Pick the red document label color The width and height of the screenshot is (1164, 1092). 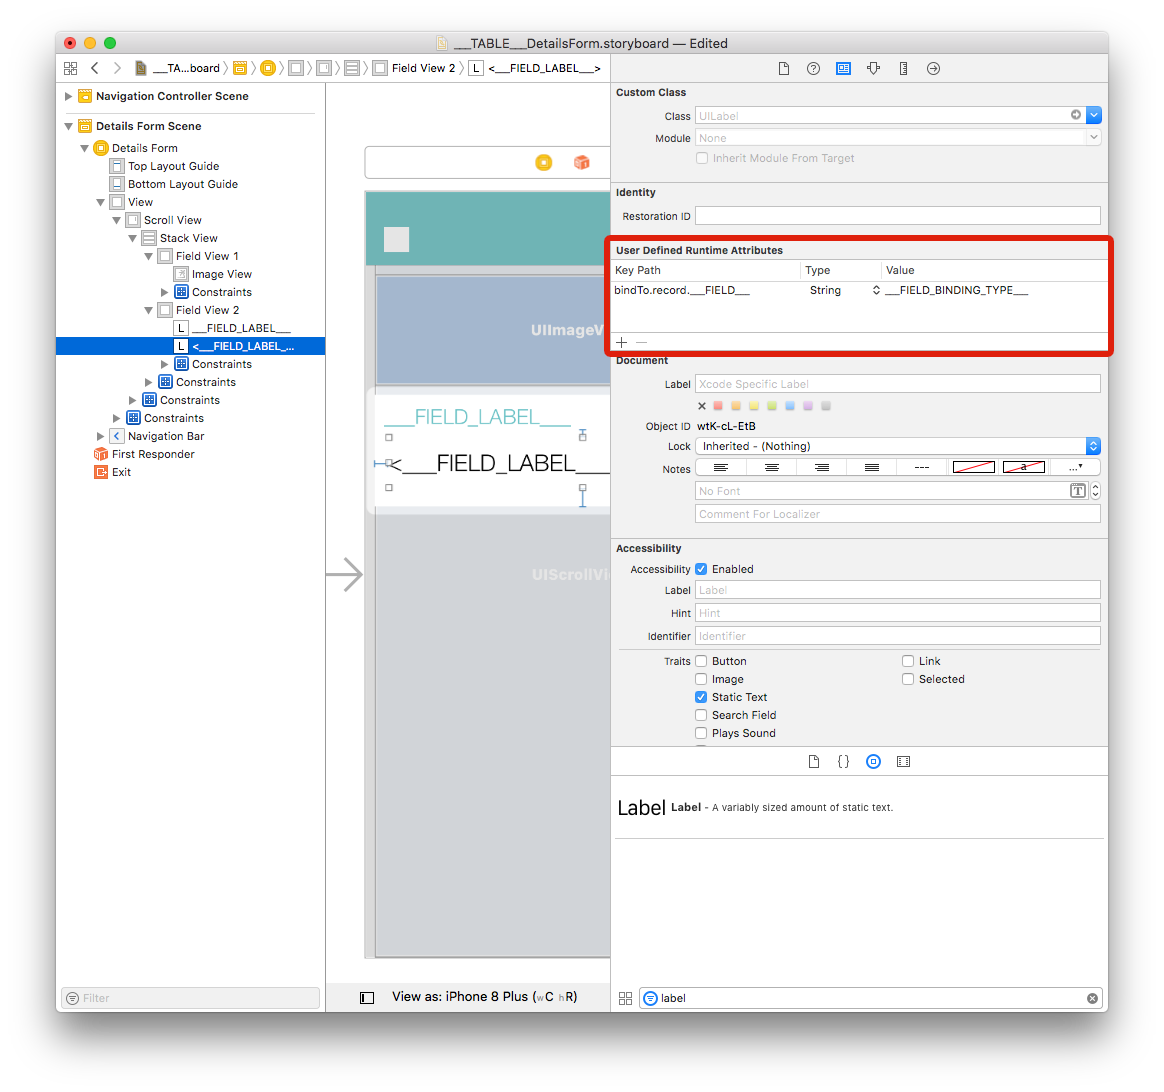coord(718,406)
